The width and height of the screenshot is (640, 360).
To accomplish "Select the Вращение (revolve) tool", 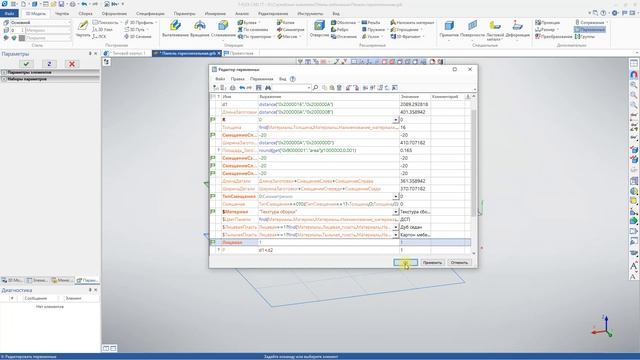I will [x=199, y=29].
